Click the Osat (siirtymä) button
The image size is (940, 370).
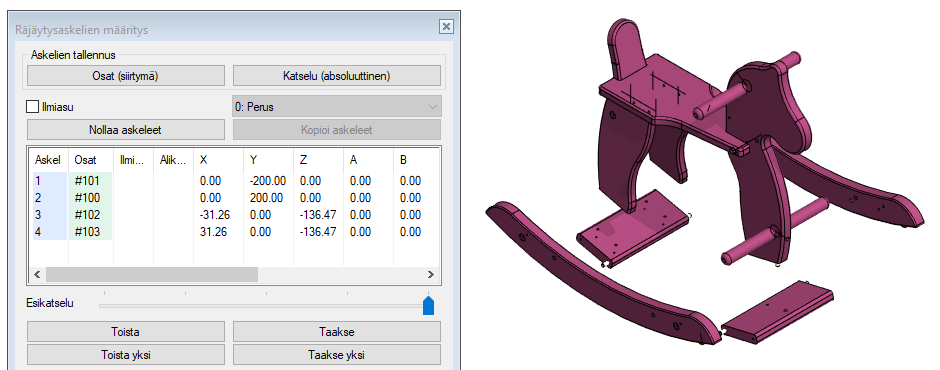coord(126,76)
